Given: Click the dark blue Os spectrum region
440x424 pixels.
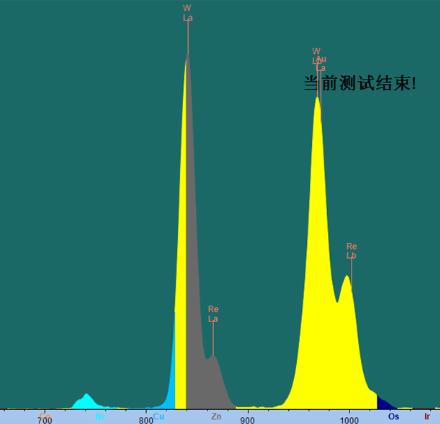Looking at the screenshot, I should [385, 403].
